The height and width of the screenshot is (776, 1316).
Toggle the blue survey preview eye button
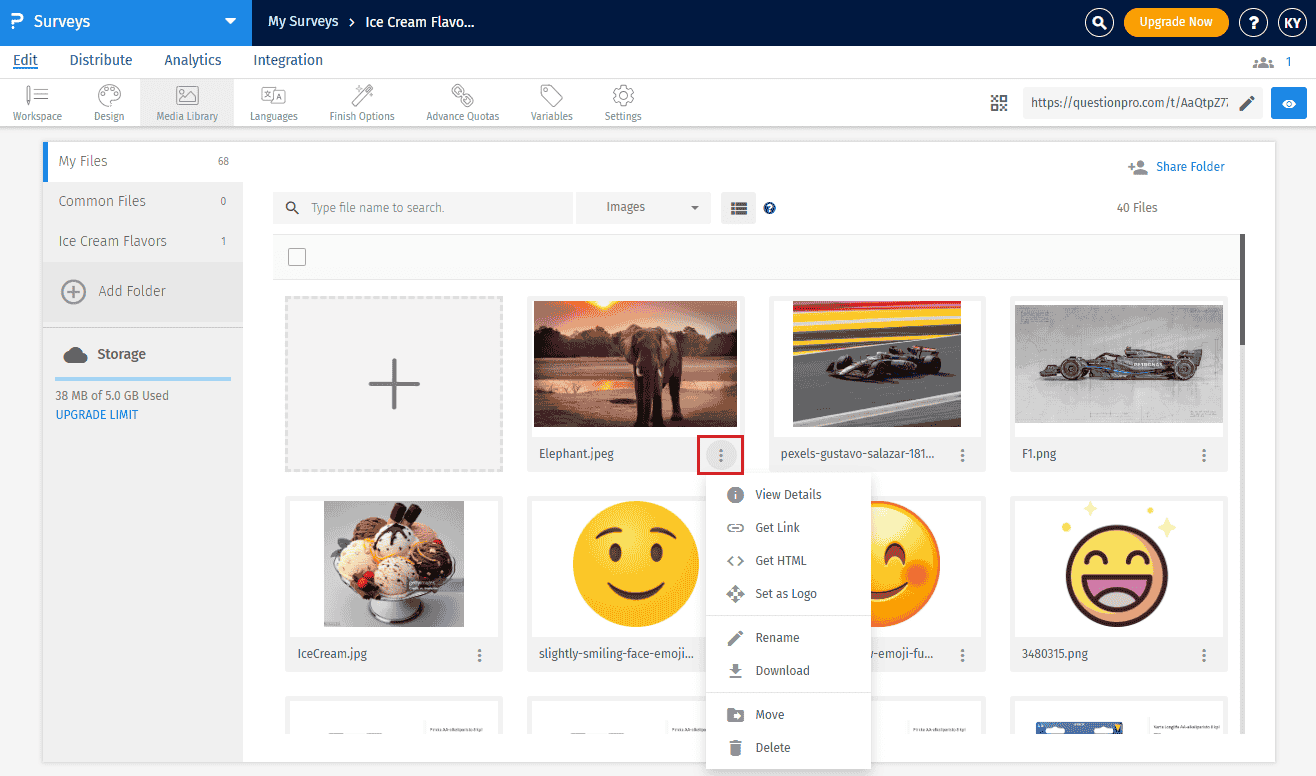click(1288, 102)
